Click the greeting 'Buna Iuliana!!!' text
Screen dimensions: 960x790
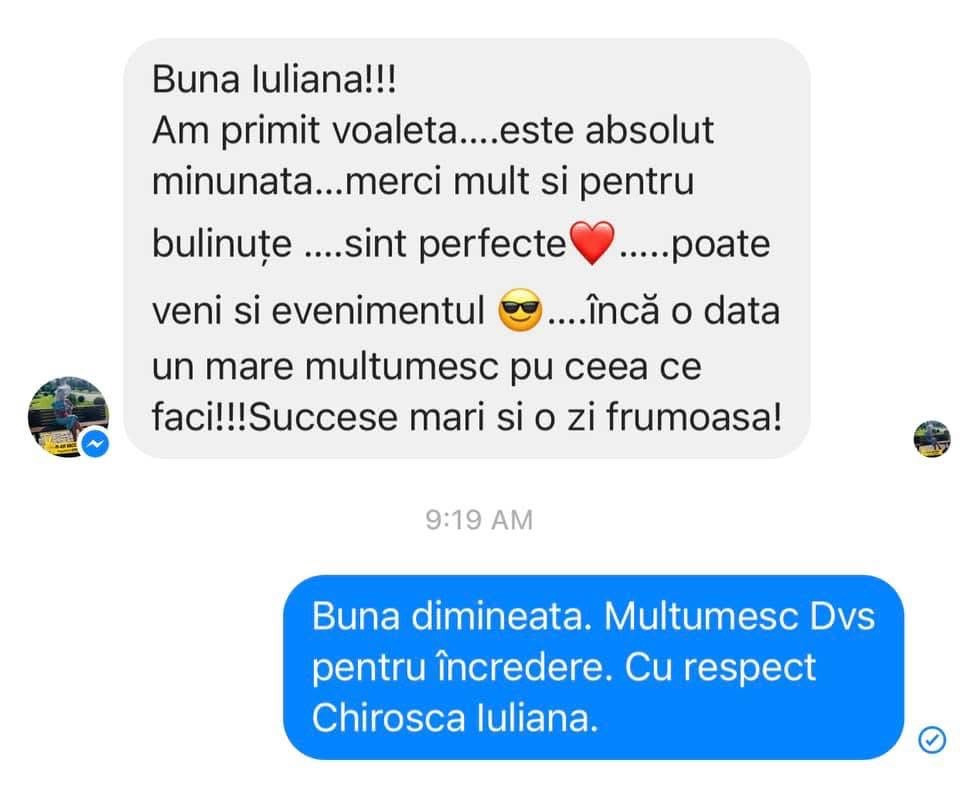(274, 79)
